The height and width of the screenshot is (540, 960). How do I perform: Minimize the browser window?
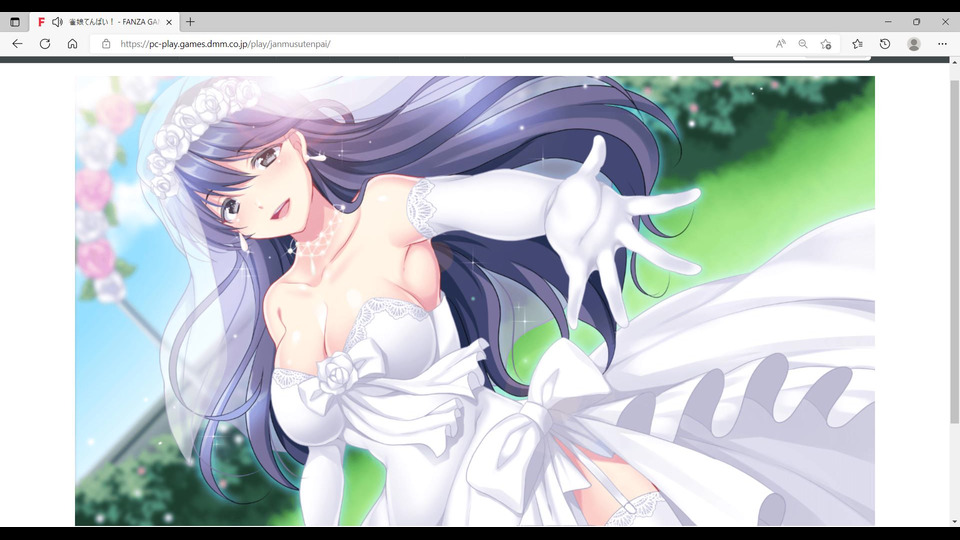pos(888,22)
